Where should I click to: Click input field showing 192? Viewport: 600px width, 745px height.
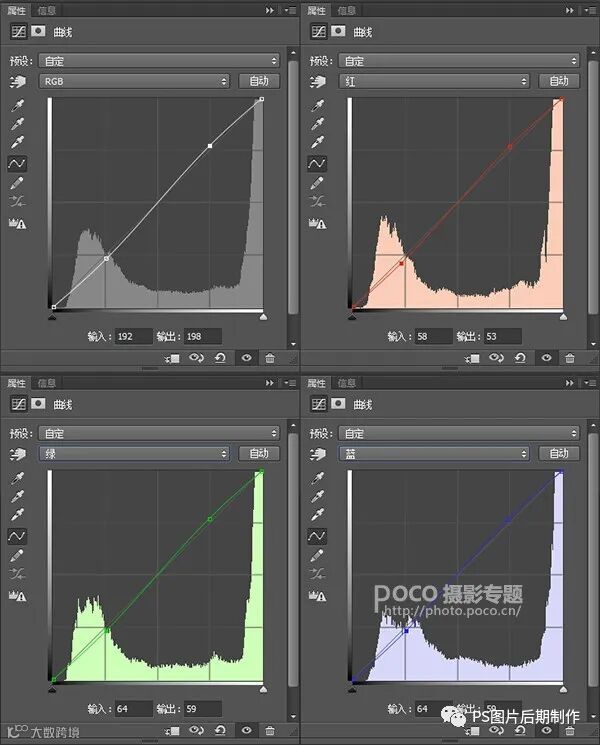tap(133, 336)
